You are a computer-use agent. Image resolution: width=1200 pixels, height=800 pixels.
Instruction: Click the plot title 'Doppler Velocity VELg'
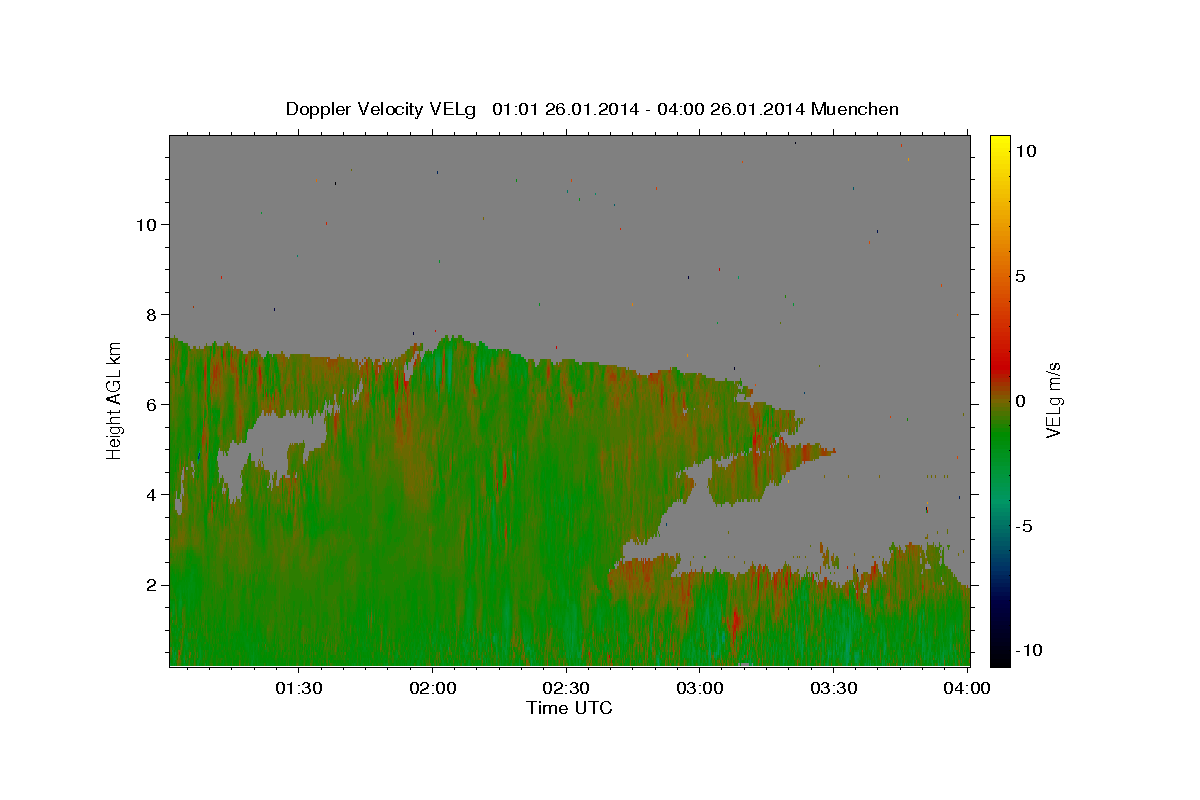tap(381, 109)
